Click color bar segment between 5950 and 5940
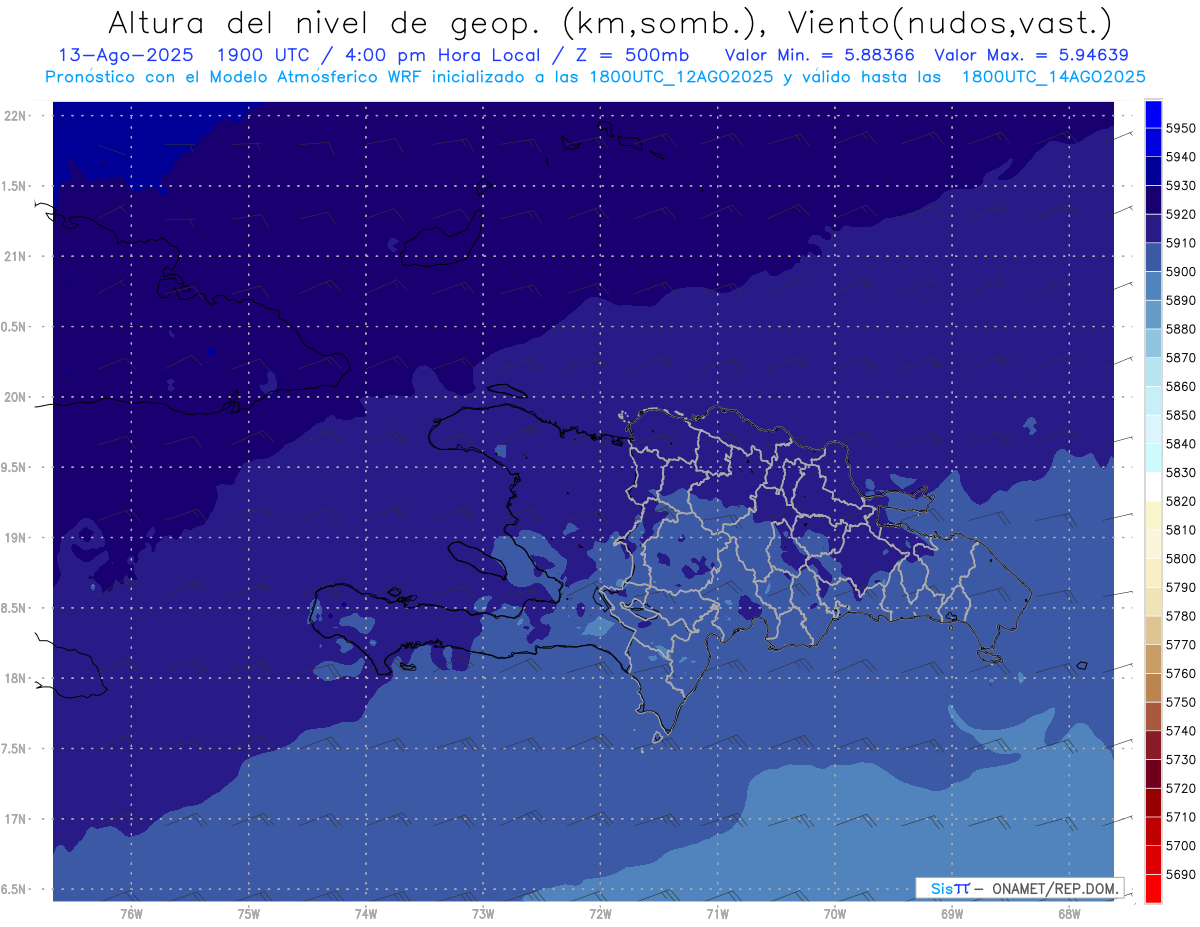 pos(1153,142)
